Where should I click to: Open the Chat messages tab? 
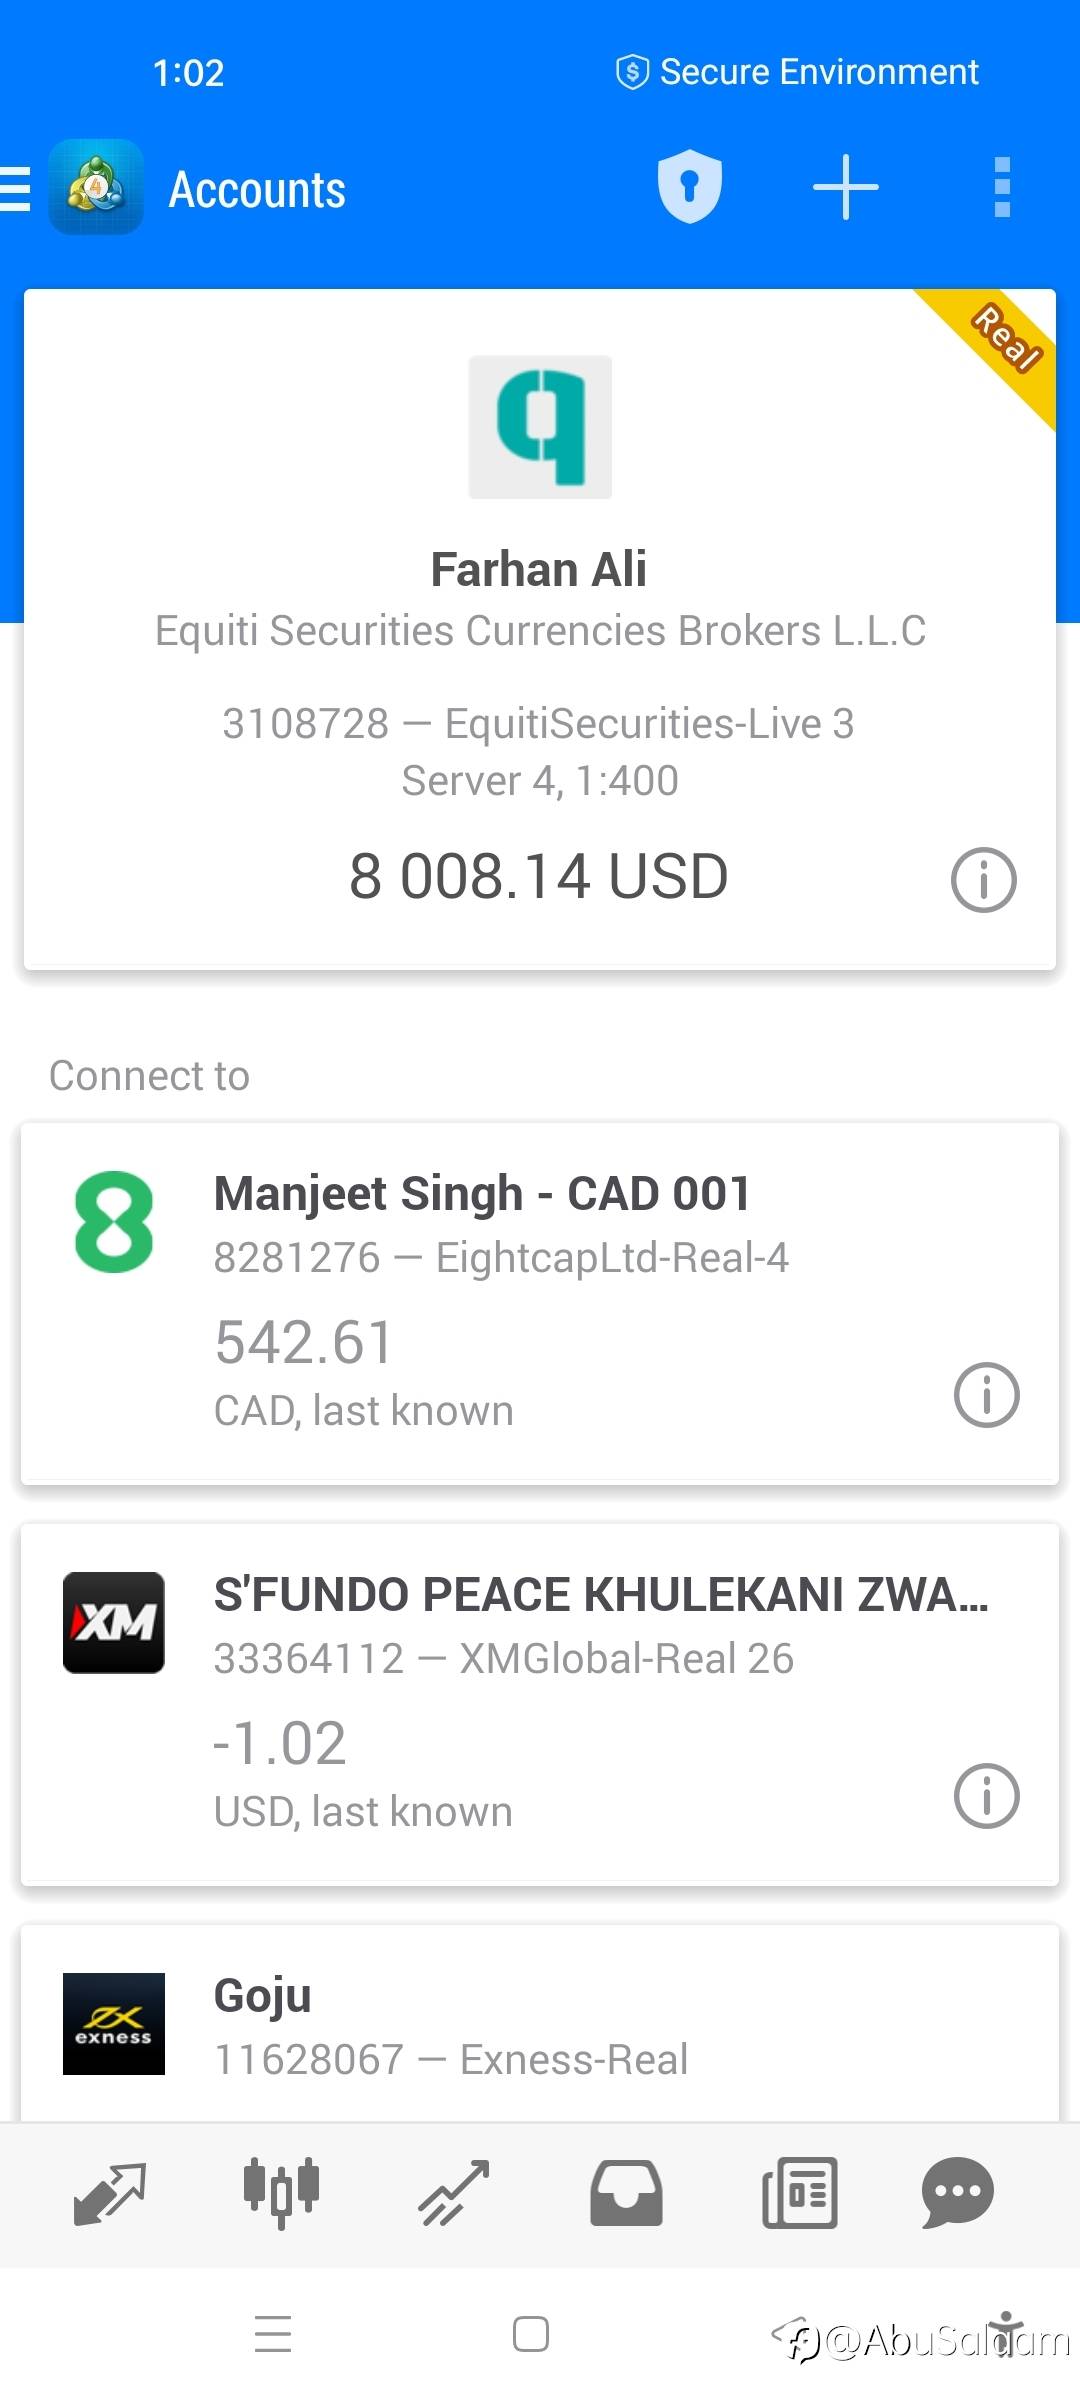(x=957, y=2193)
